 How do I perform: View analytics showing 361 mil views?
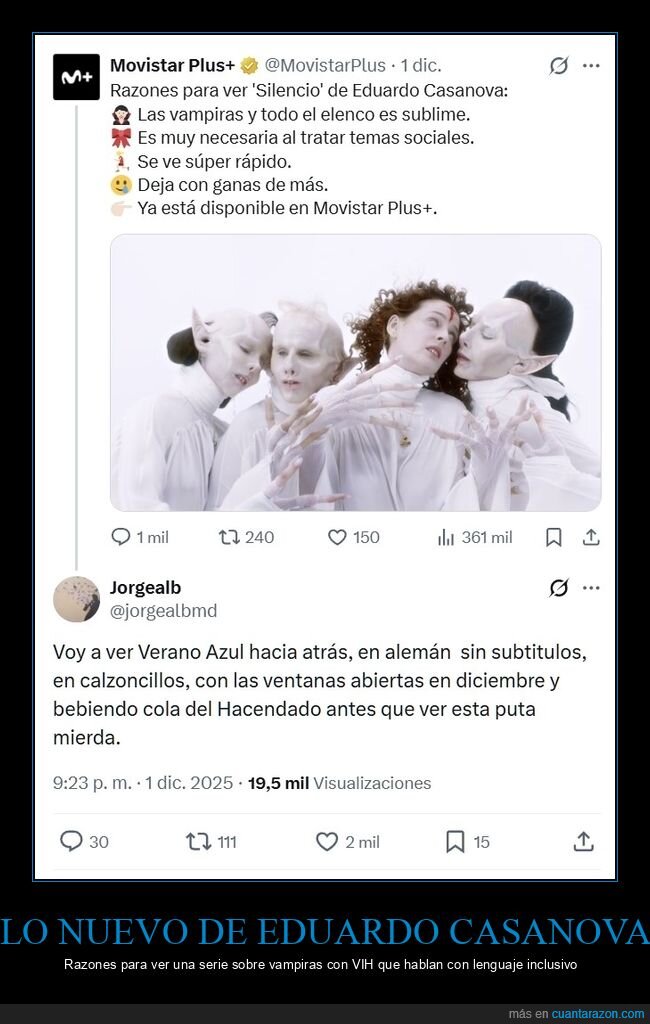coord(475,537)
